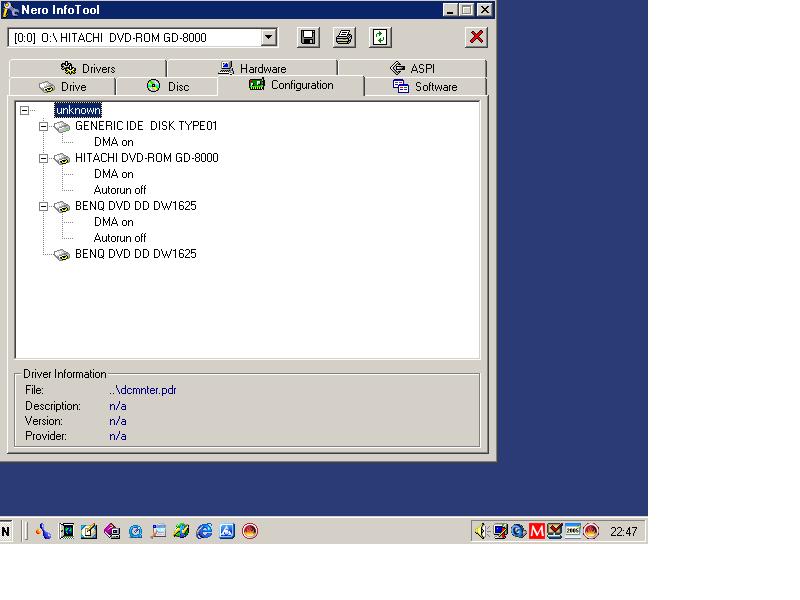Switch to the Software tab
This screenshot has height=600, width=800.
pyautogui.click(x=426, y=87)
